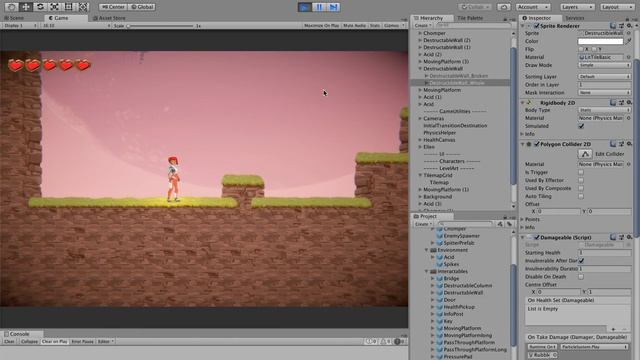Open the Layers dropdown
This screenshot has height=360, width=640.
click(x=577, y=7)
